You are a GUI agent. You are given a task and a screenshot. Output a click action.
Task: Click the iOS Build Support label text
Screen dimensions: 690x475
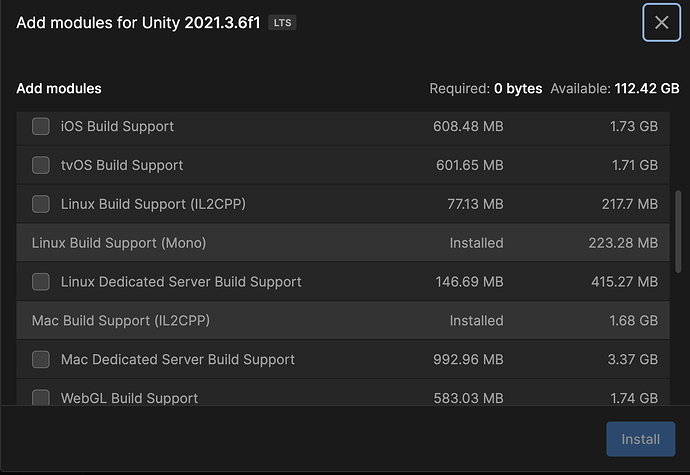coord(117,126)
